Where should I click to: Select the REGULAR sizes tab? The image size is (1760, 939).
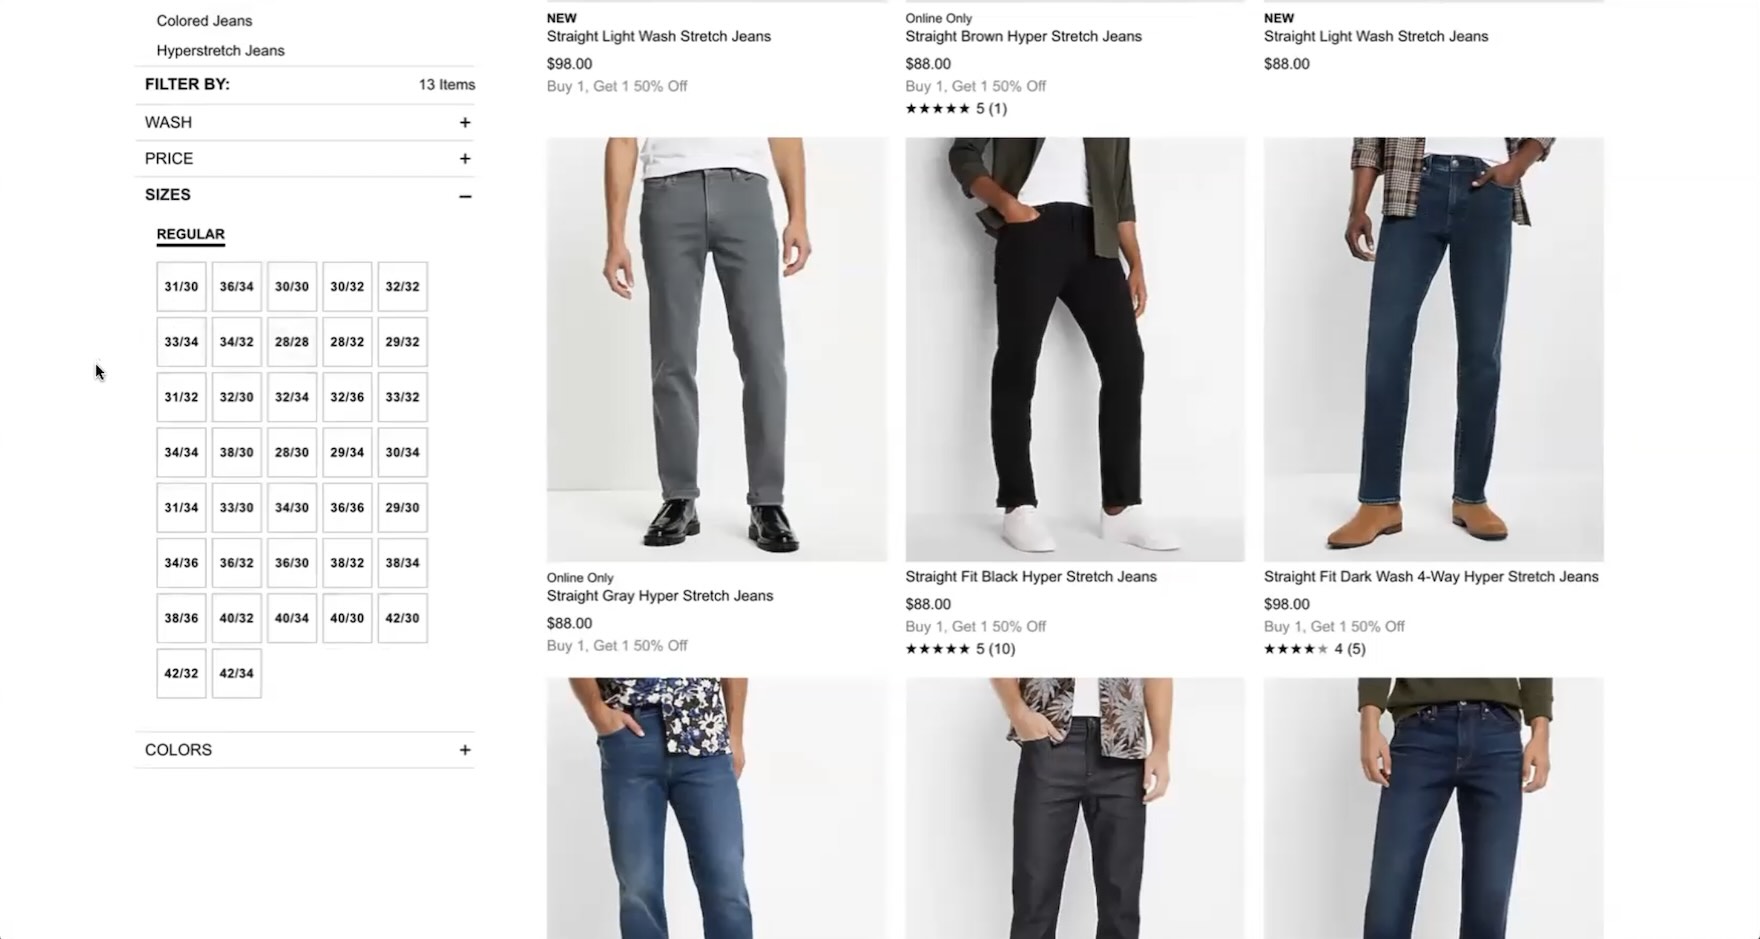click(x=190, y=234)
